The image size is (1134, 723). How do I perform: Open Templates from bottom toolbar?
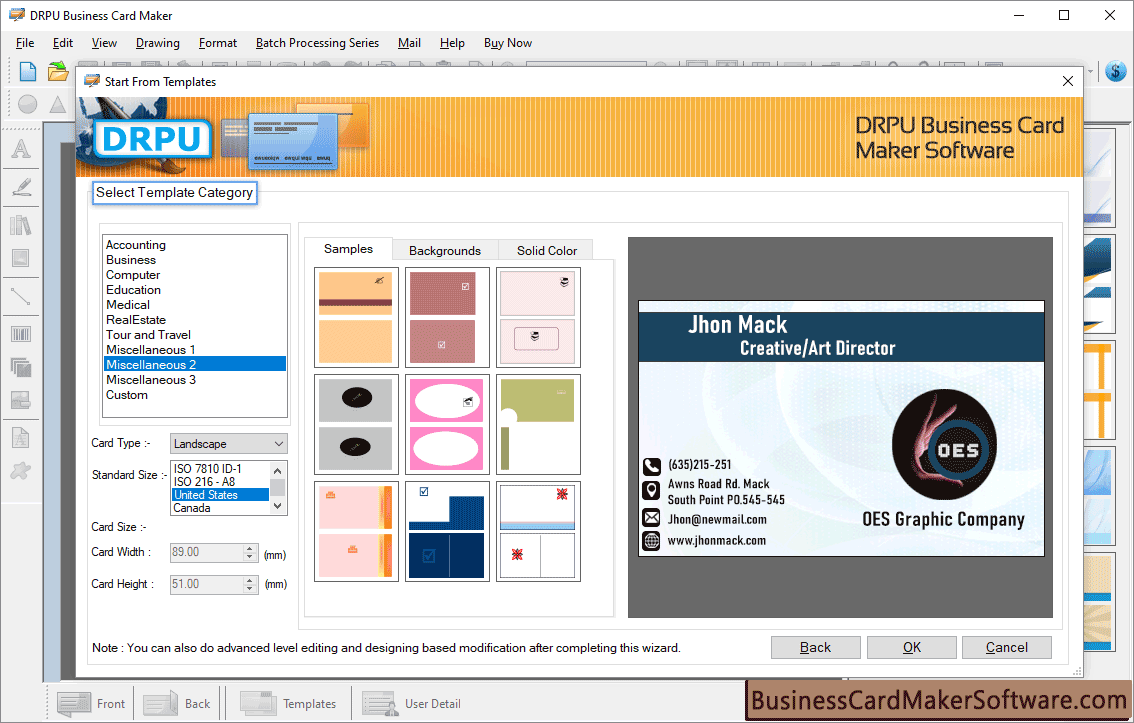click(x=288, y=703)
